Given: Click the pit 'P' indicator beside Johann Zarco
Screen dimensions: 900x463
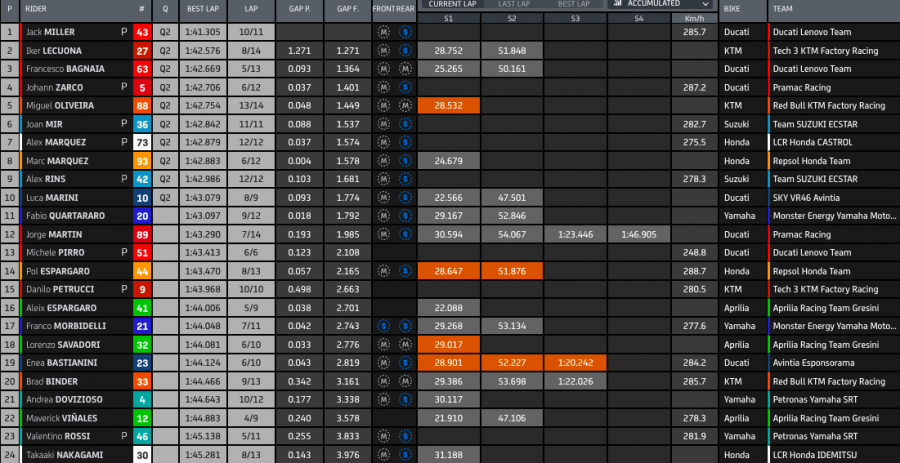Looking at the screenshot, I should [124, 87].
